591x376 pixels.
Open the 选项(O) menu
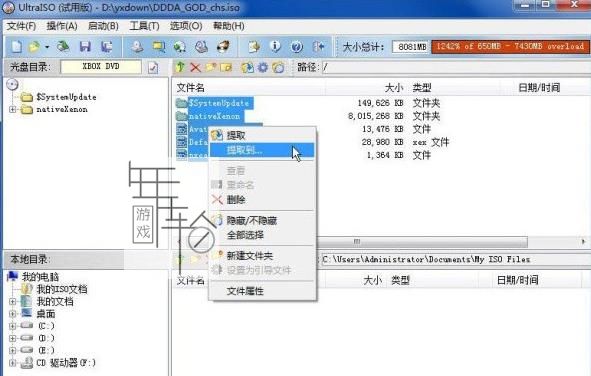186,26
